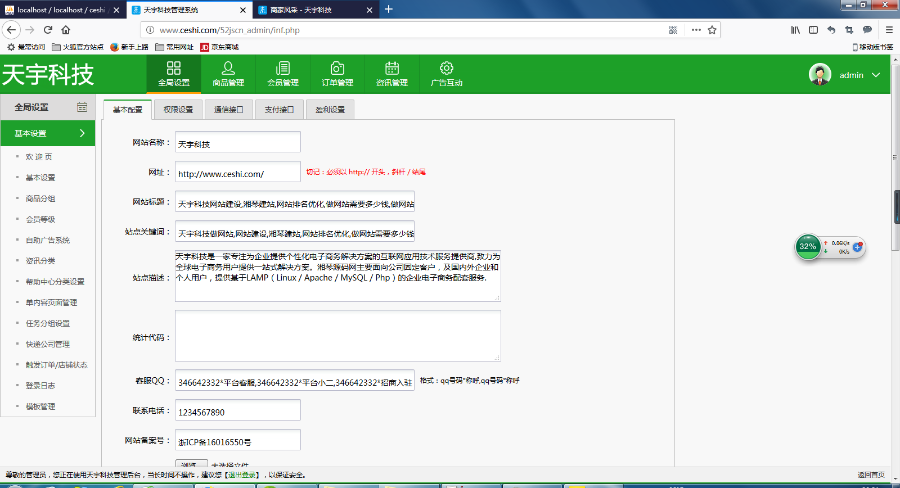Click the undo arrow icon in browser toolbar
The height and width of the screenshot is (488, 900).
tap(831, 30)
